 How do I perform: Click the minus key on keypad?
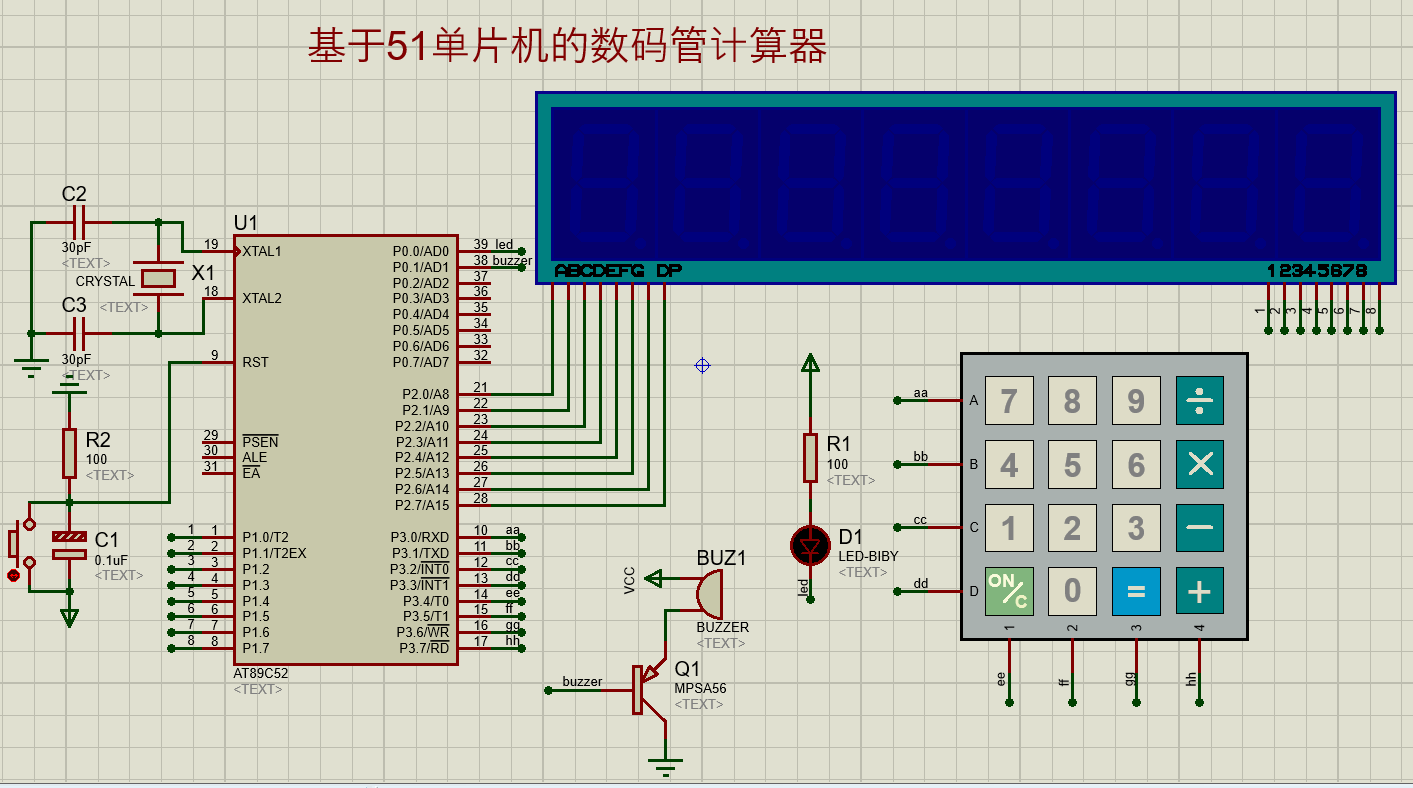[1199, 528]
